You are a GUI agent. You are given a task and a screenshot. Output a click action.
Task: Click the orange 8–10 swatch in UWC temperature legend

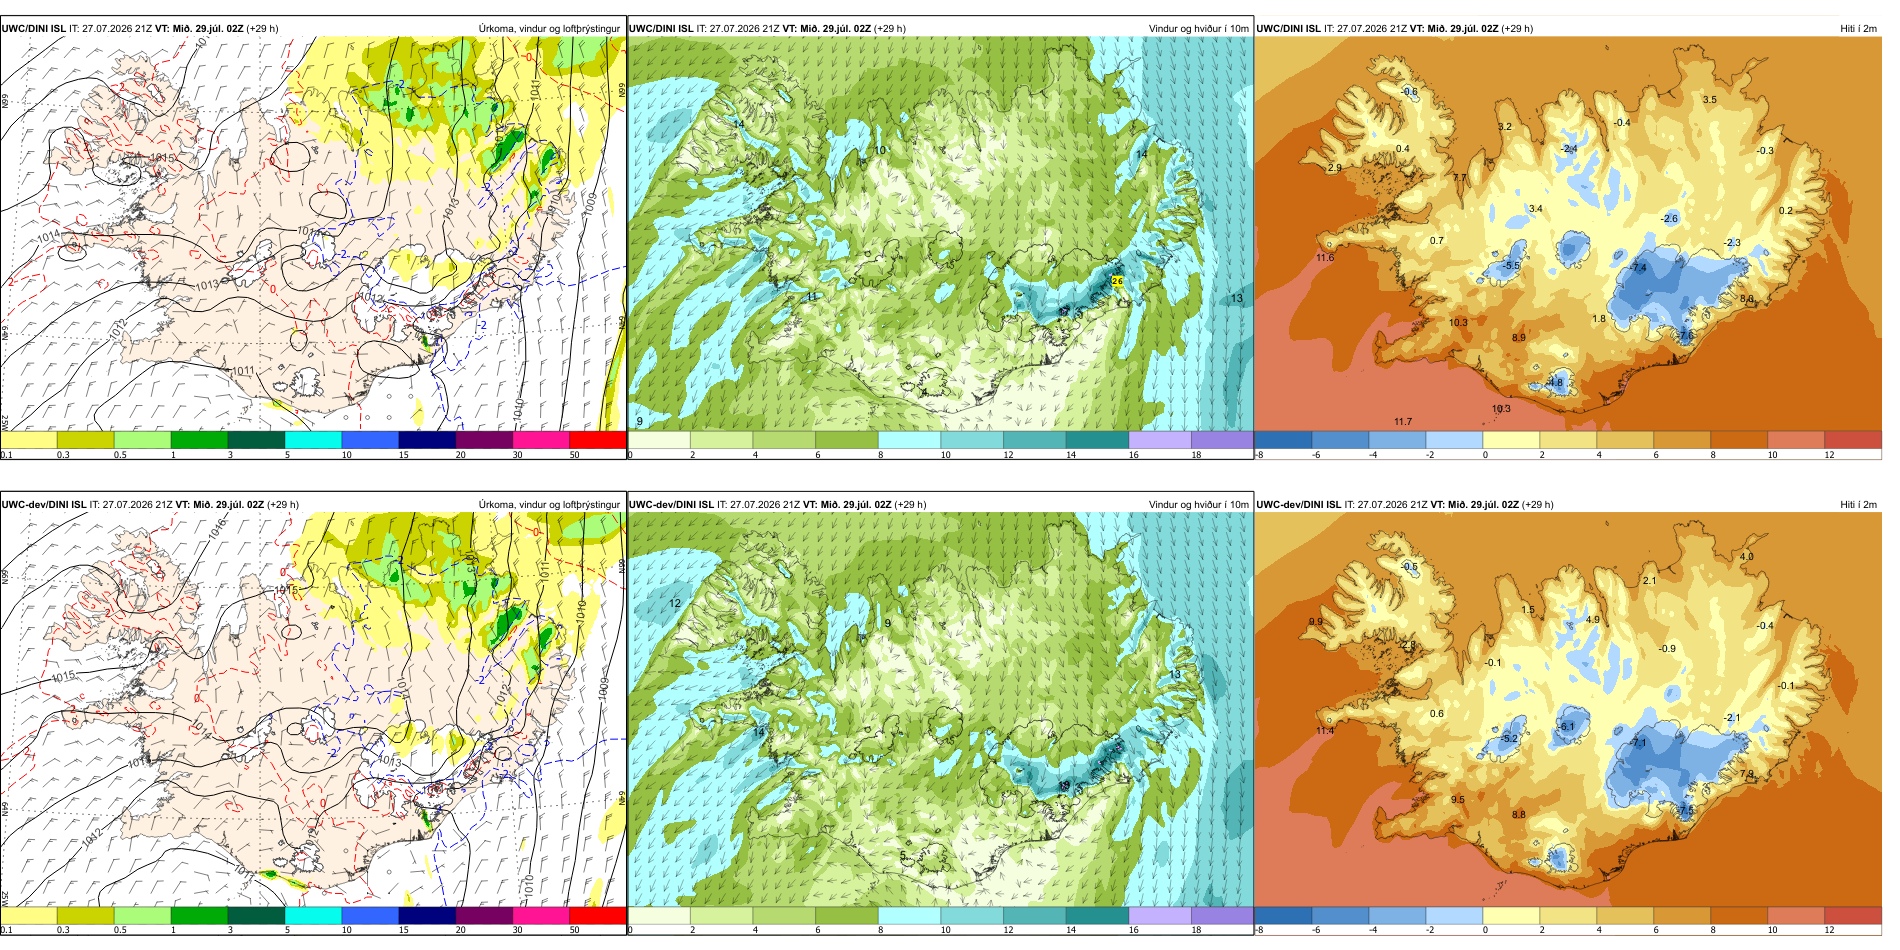click(x=1739, y=440)
